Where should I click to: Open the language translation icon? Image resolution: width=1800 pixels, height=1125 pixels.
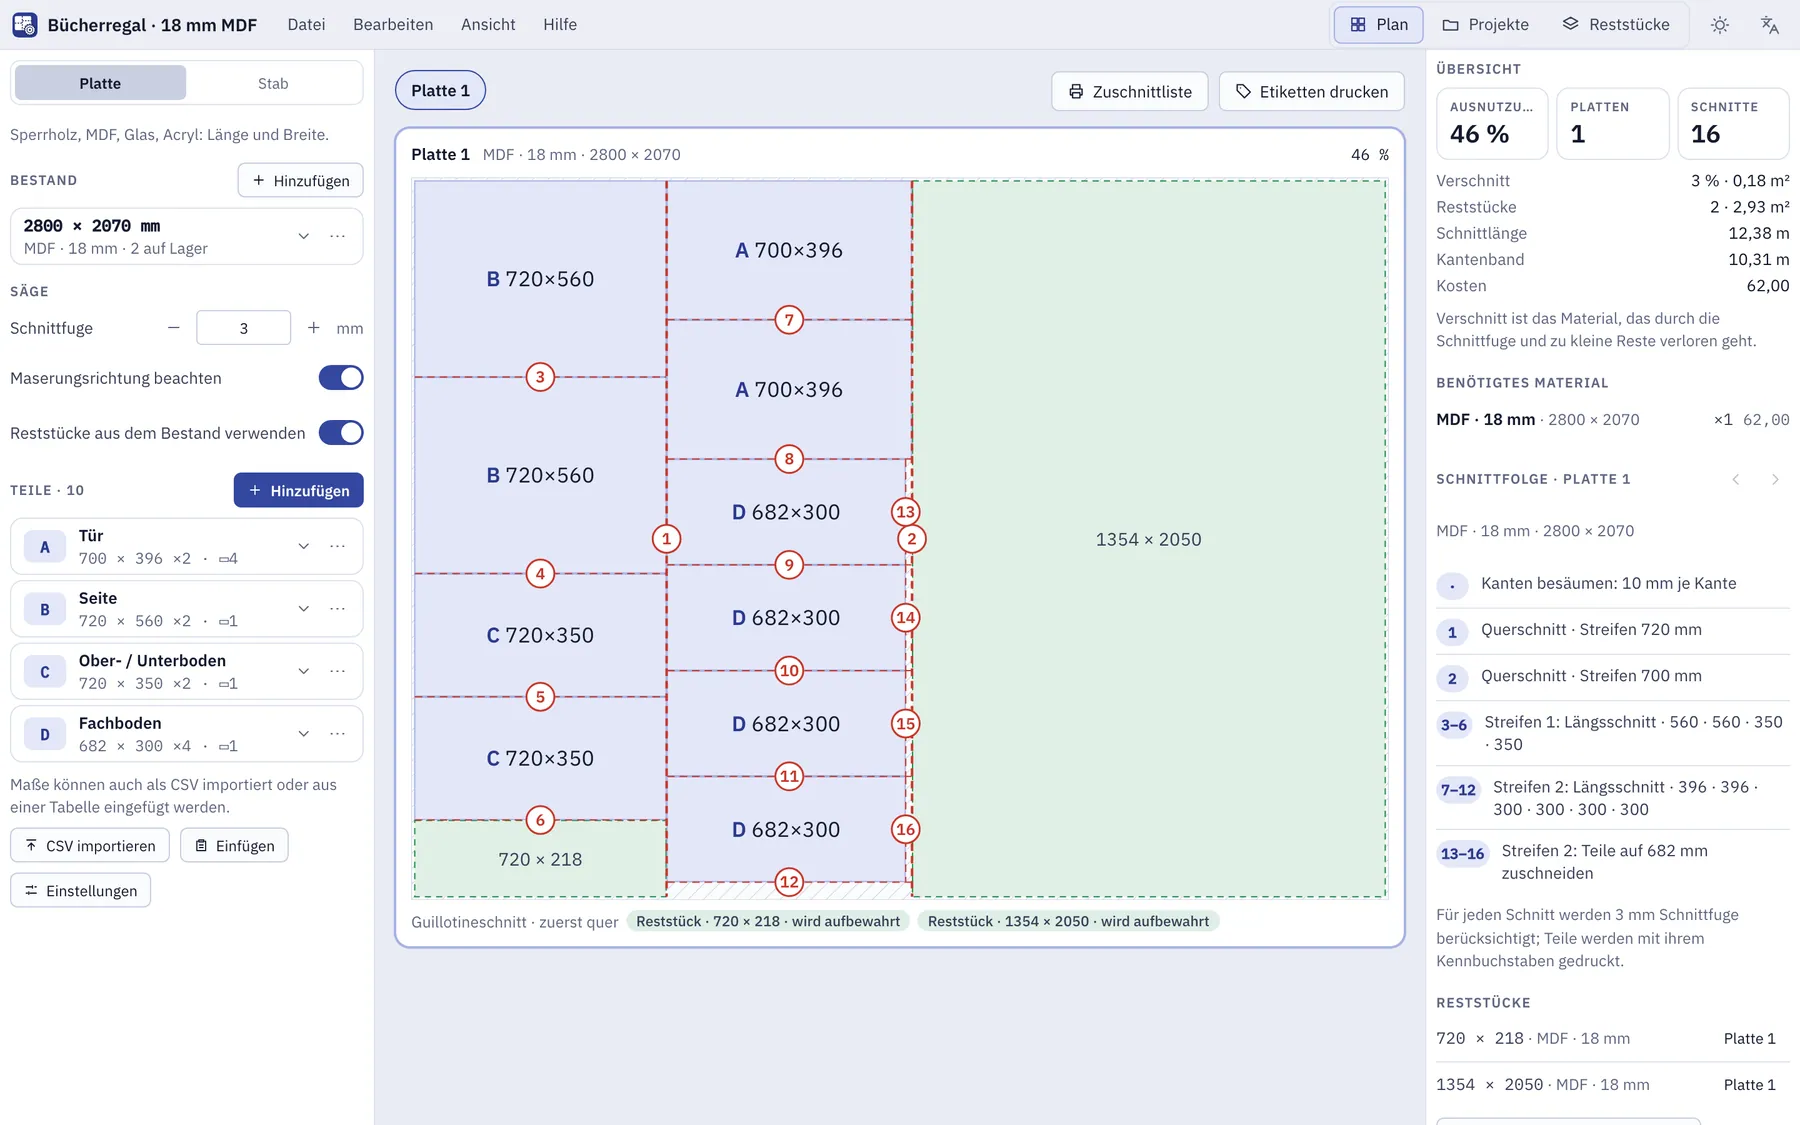coord(1770,25)
